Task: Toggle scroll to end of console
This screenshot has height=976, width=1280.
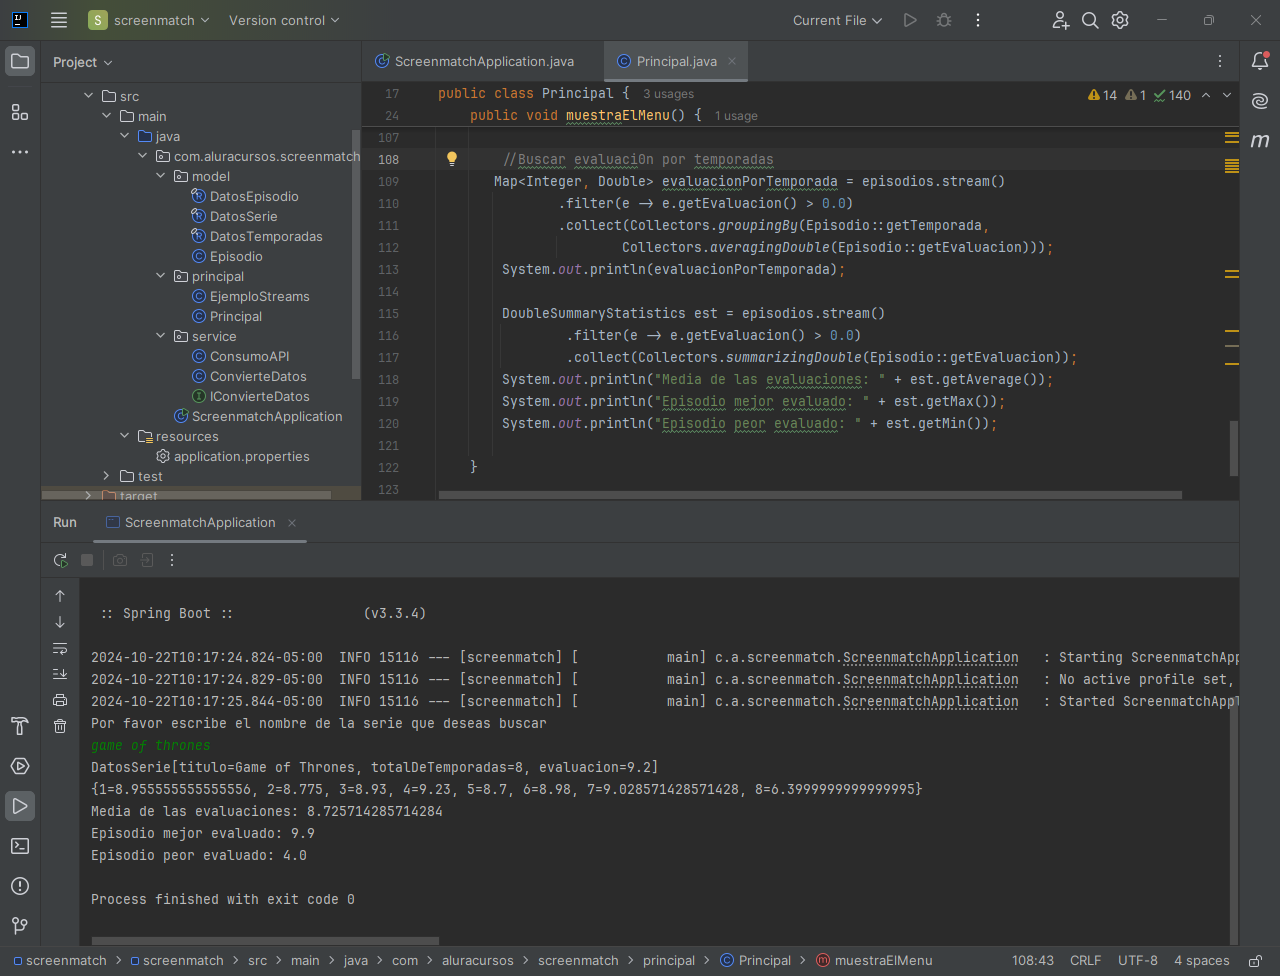Action: pos(60,674)
